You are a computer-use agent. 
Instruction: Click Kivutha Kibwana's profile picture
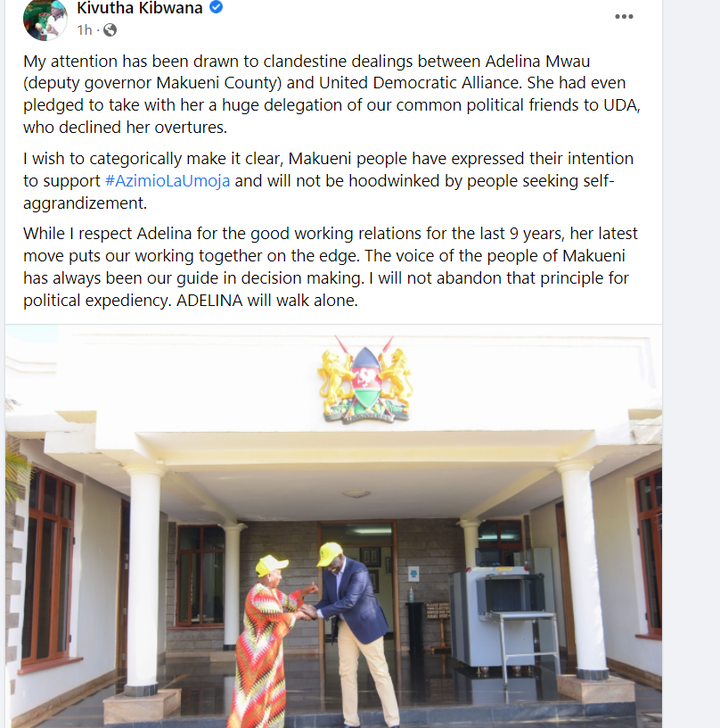click(x=45, y=20)
